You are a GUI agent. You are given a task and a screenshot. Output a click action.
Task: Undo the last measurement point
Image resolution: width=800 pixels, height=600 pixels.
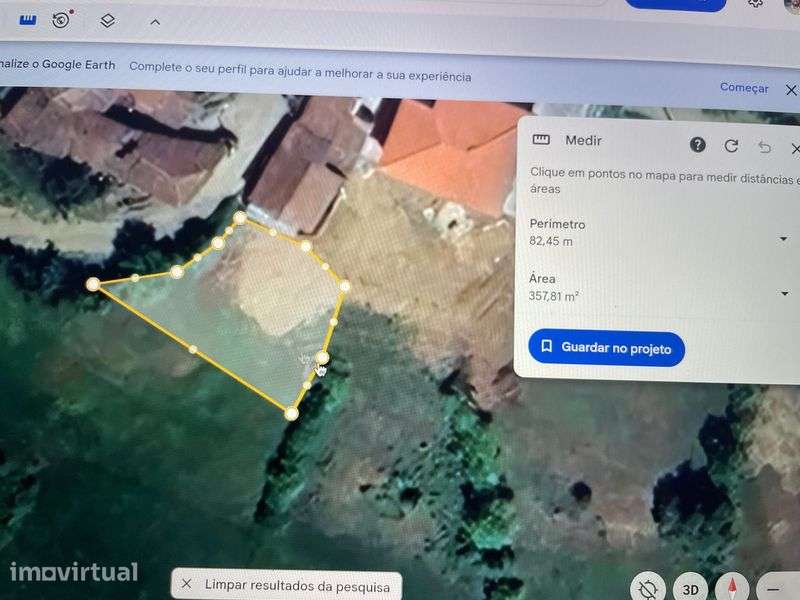pos(764,147)
